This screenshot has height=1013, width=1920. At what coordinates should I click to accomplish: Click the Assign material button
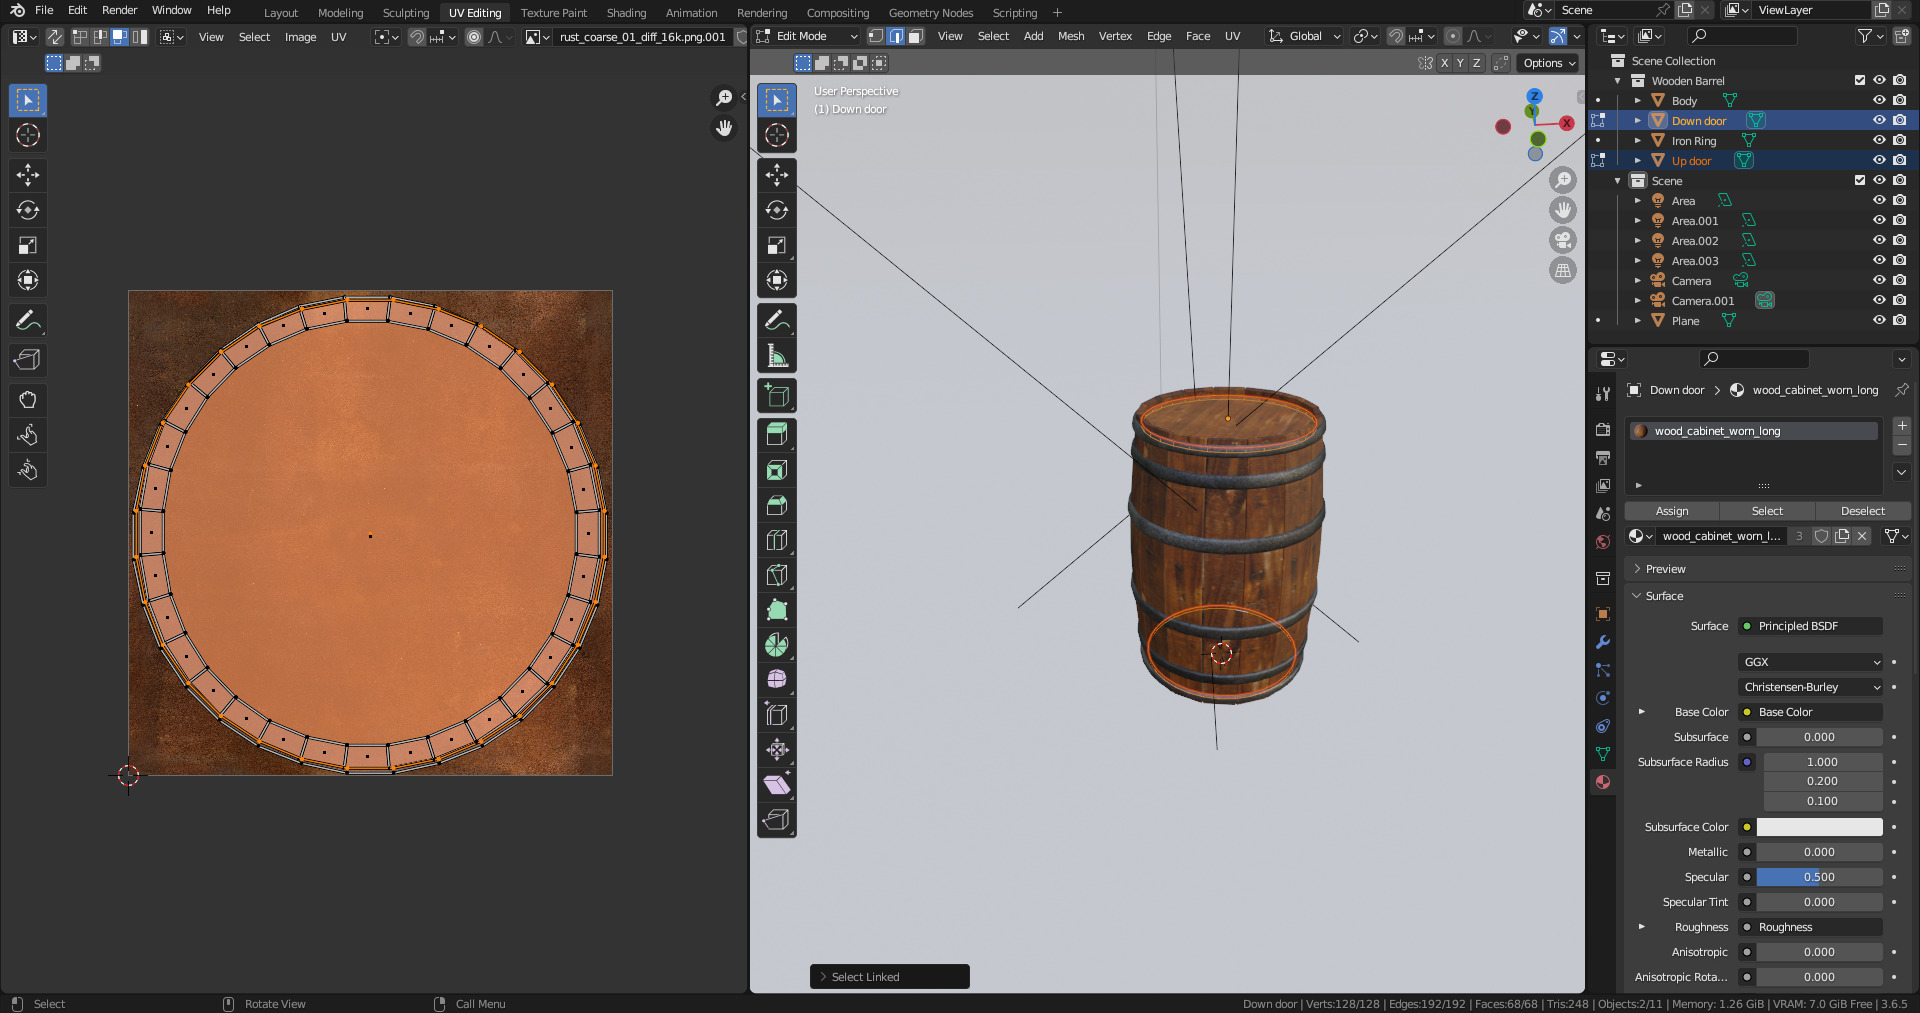(1672, 511)
